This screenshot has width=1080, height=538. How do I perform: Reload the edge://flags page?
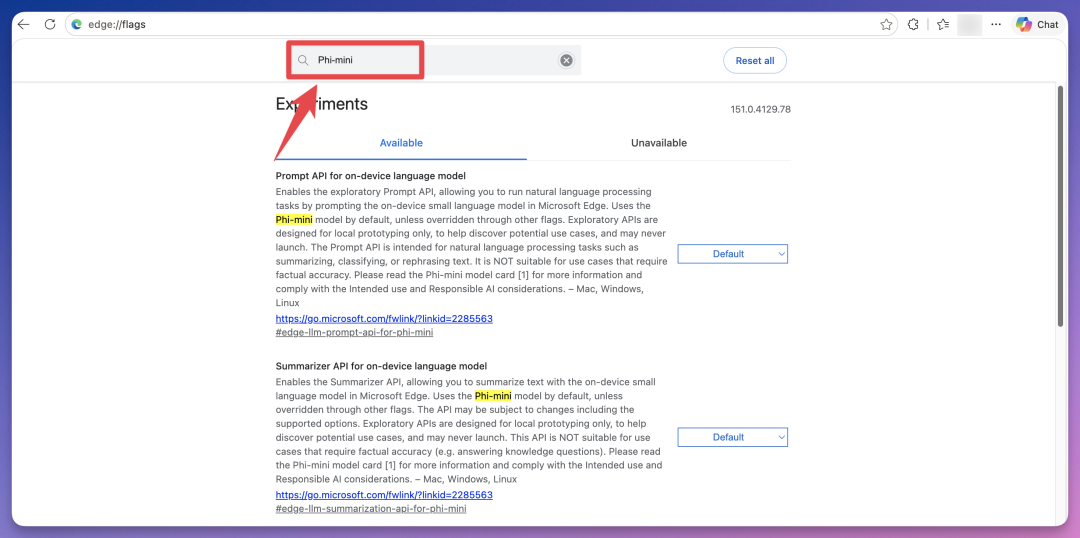tap(50, 24)
